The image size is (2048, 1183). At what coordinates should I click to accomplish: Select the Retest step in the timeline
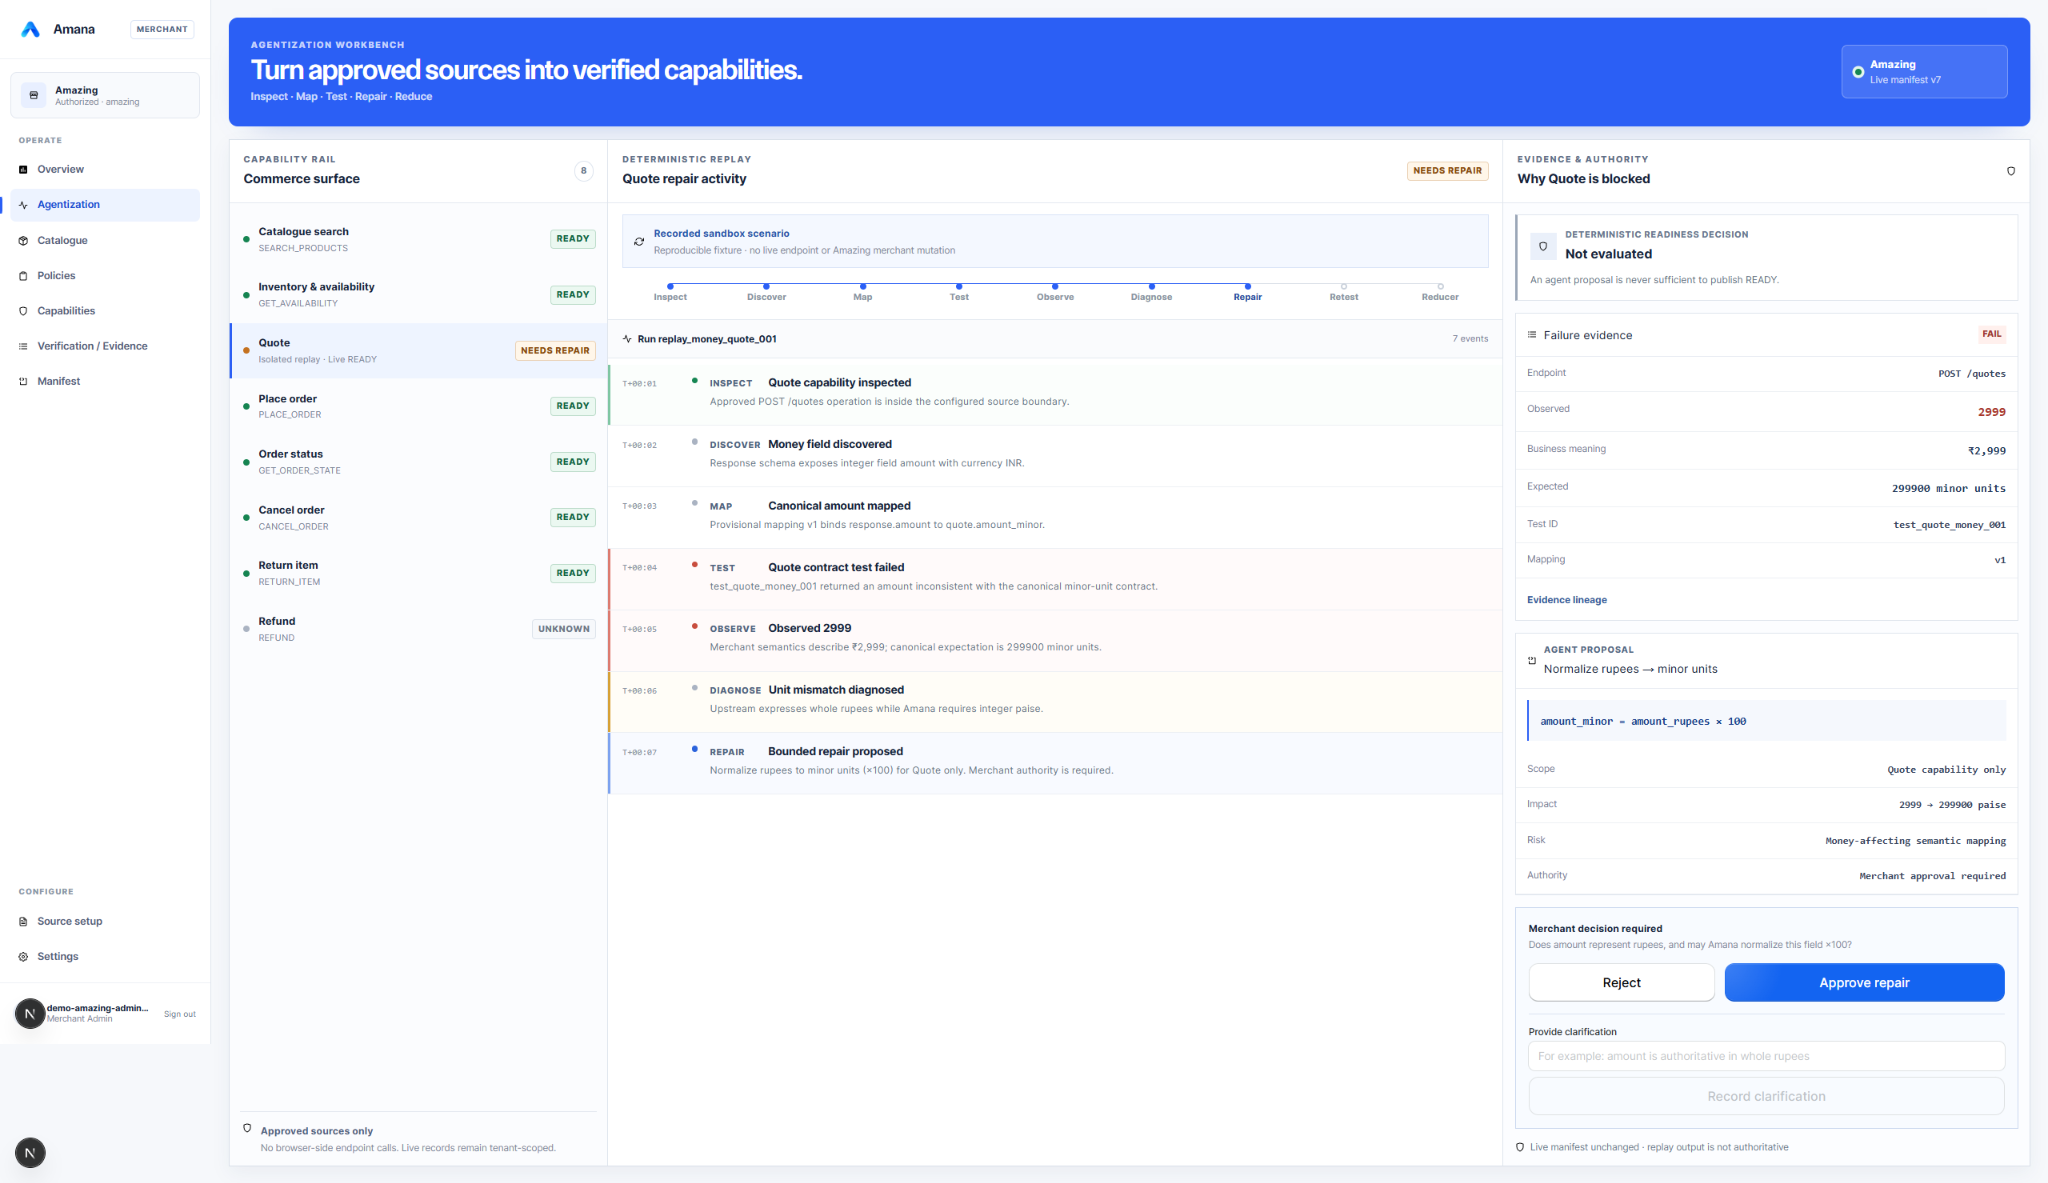pyautogui.click(x=1343, y=292)
